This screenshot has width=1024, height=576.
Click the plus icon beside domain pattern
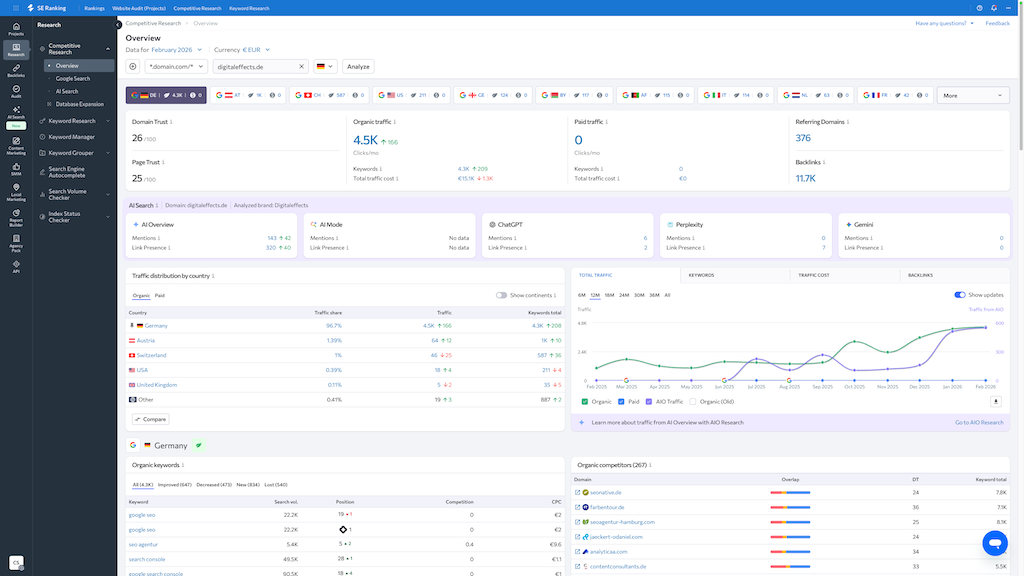(133, 66)
